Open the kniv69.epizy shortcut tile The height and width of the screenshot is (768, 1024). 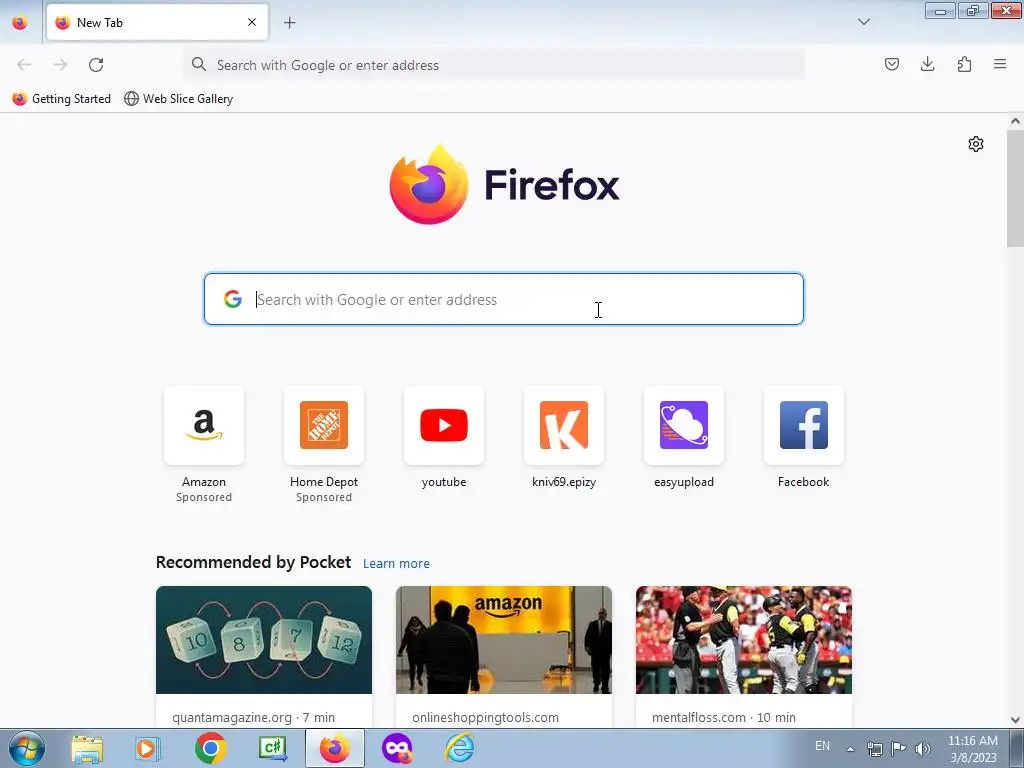click(564, 425)
